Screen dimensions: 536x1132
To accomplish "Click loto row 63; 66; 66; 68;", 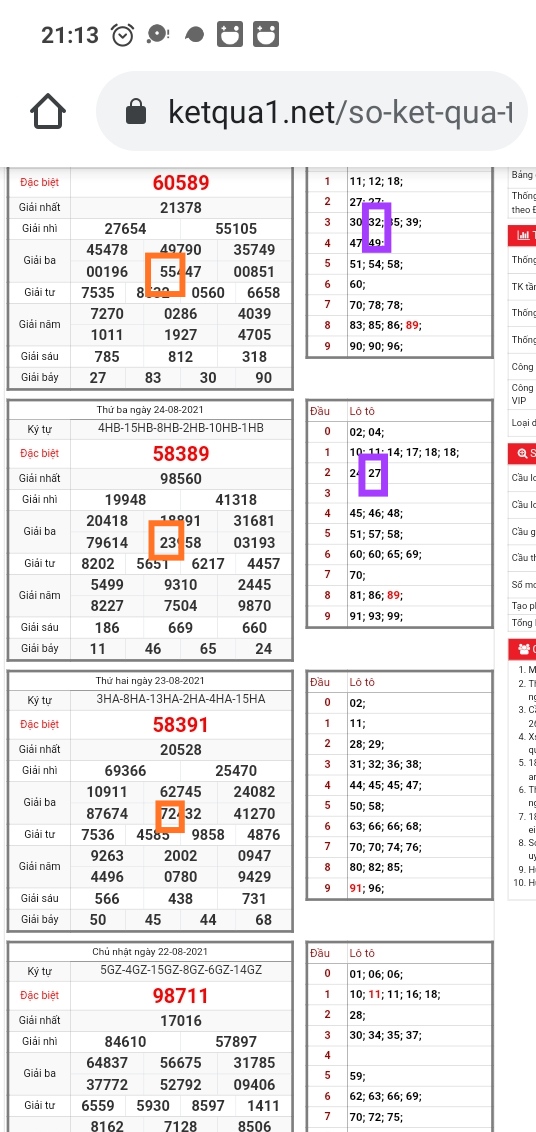I will coord(385,826).
